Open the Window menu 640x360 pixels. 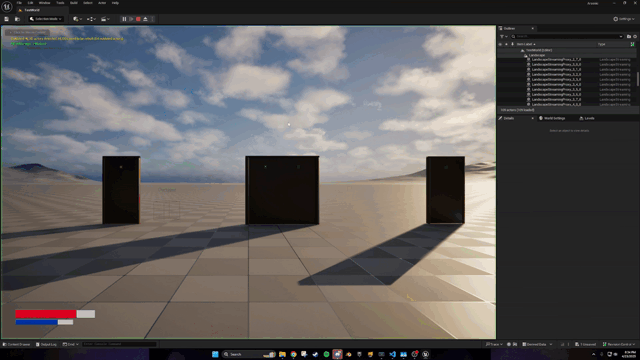coord(44,3)
